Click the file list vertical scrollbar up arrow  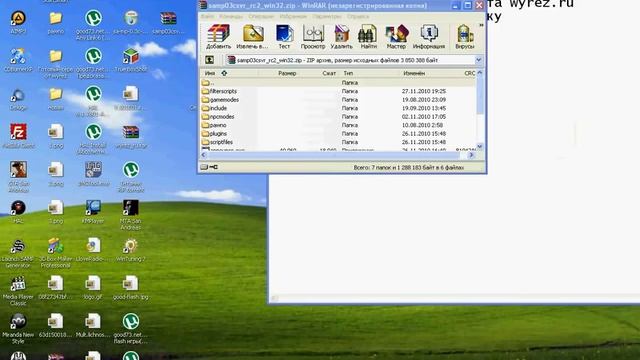(480, 73)
